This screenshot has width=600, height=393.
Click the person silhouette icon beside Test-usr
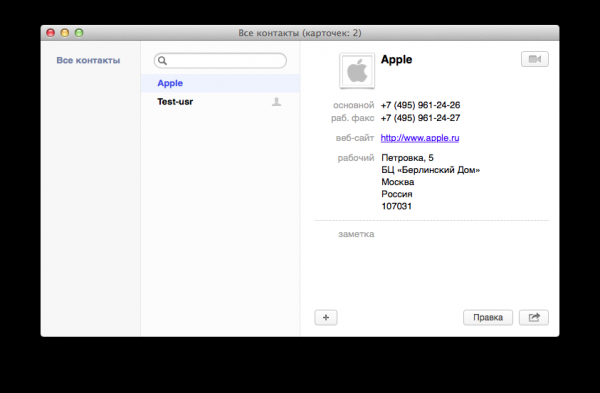[276, 102]
